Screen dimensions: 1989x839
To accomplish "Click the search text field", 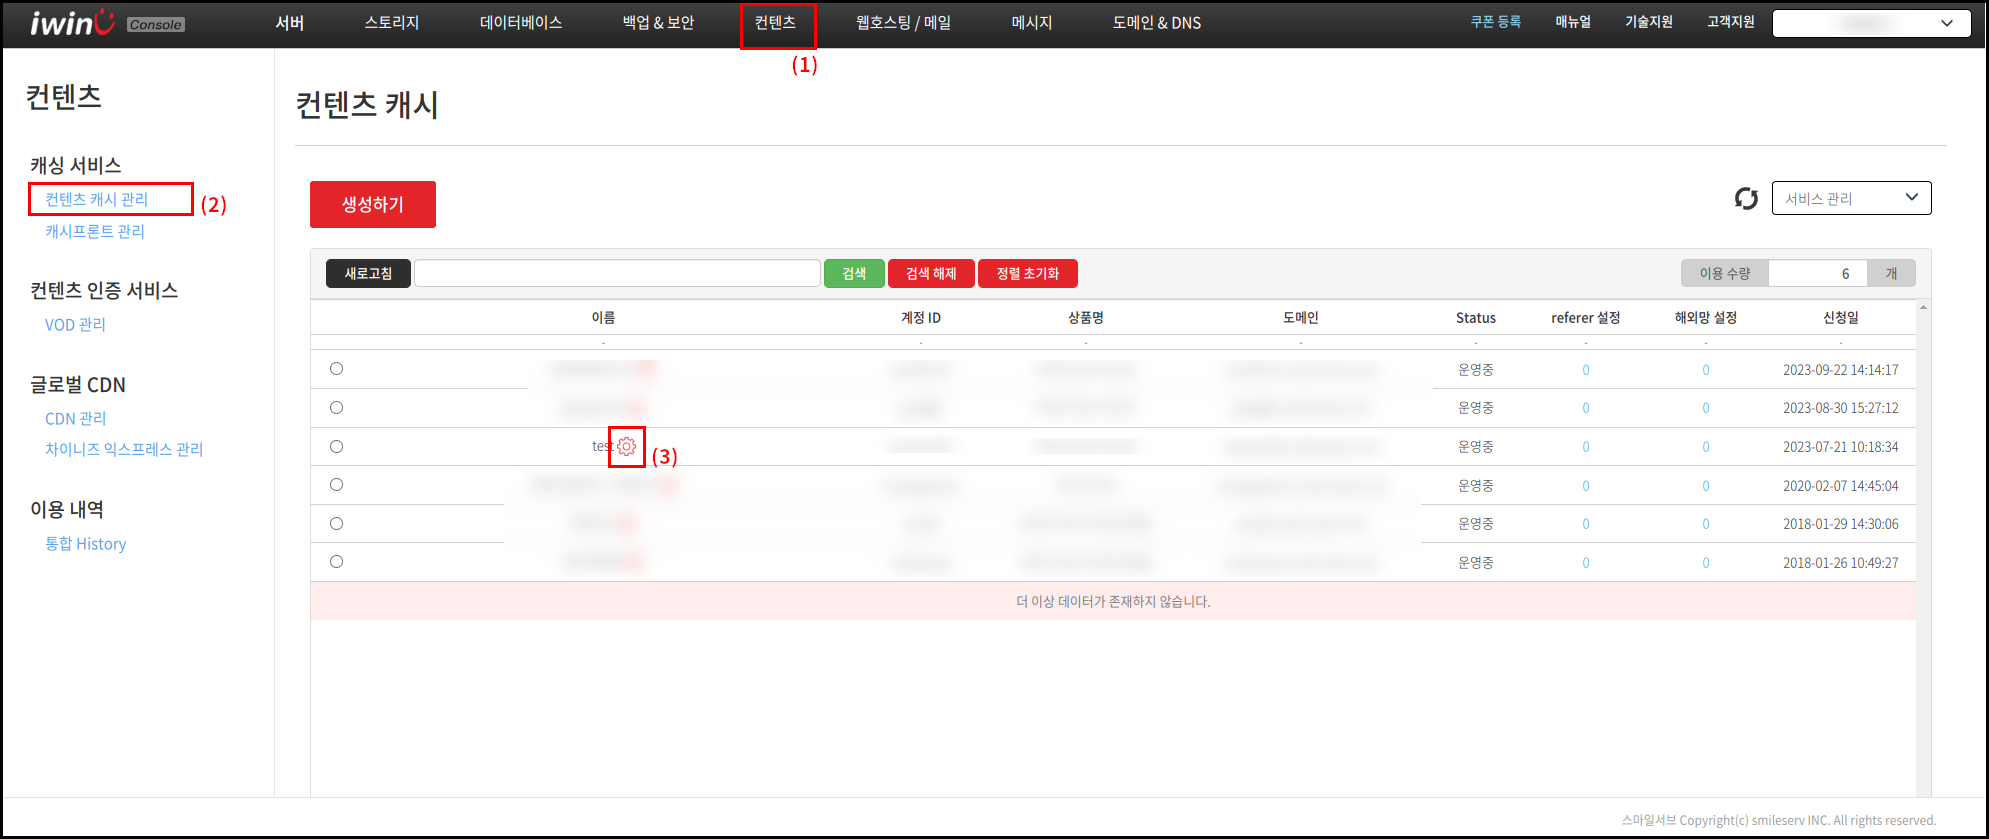I will pos(617,274).
